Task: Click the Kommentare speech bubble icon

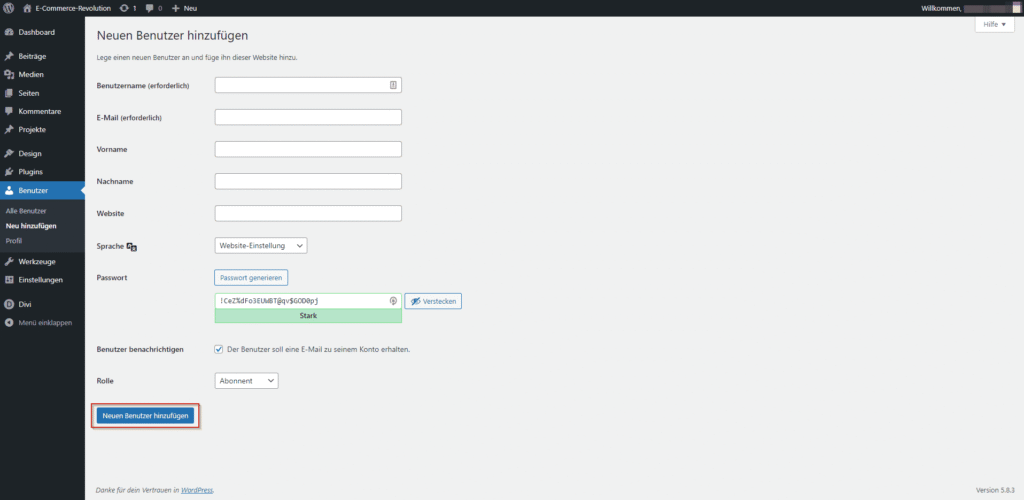Action: (9, 111)
